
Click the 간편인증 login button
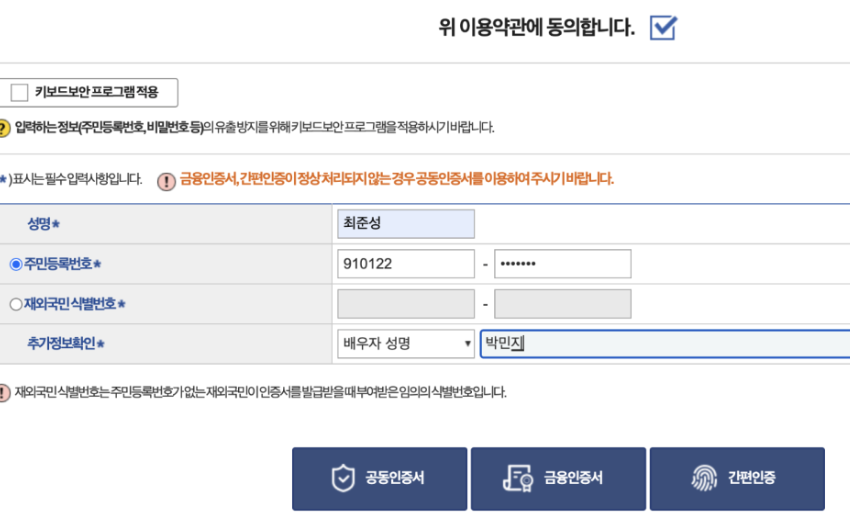[x=737, y=478]
